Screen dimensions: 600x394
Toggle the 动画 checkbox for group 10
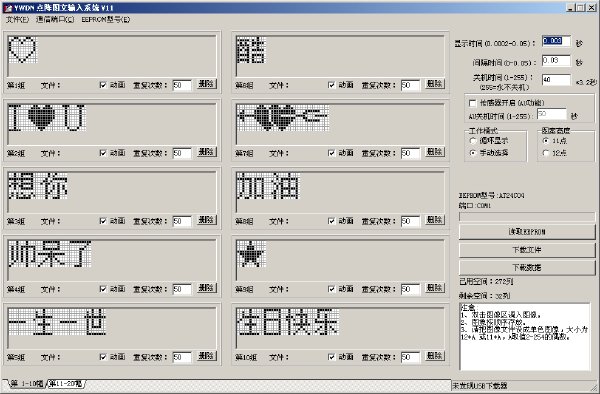[x=331, y=357]
